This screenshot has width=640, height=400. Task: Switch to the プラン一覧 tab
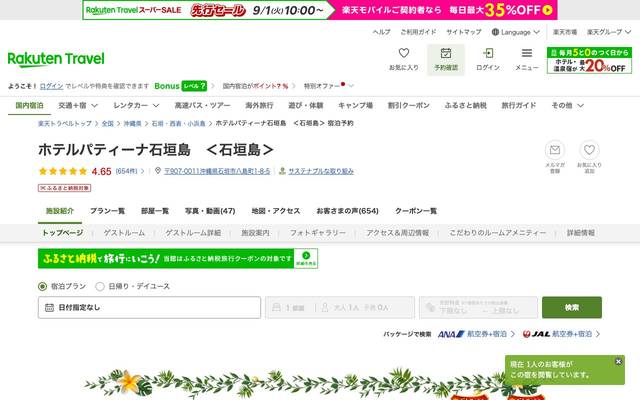[x=107, y=211]
